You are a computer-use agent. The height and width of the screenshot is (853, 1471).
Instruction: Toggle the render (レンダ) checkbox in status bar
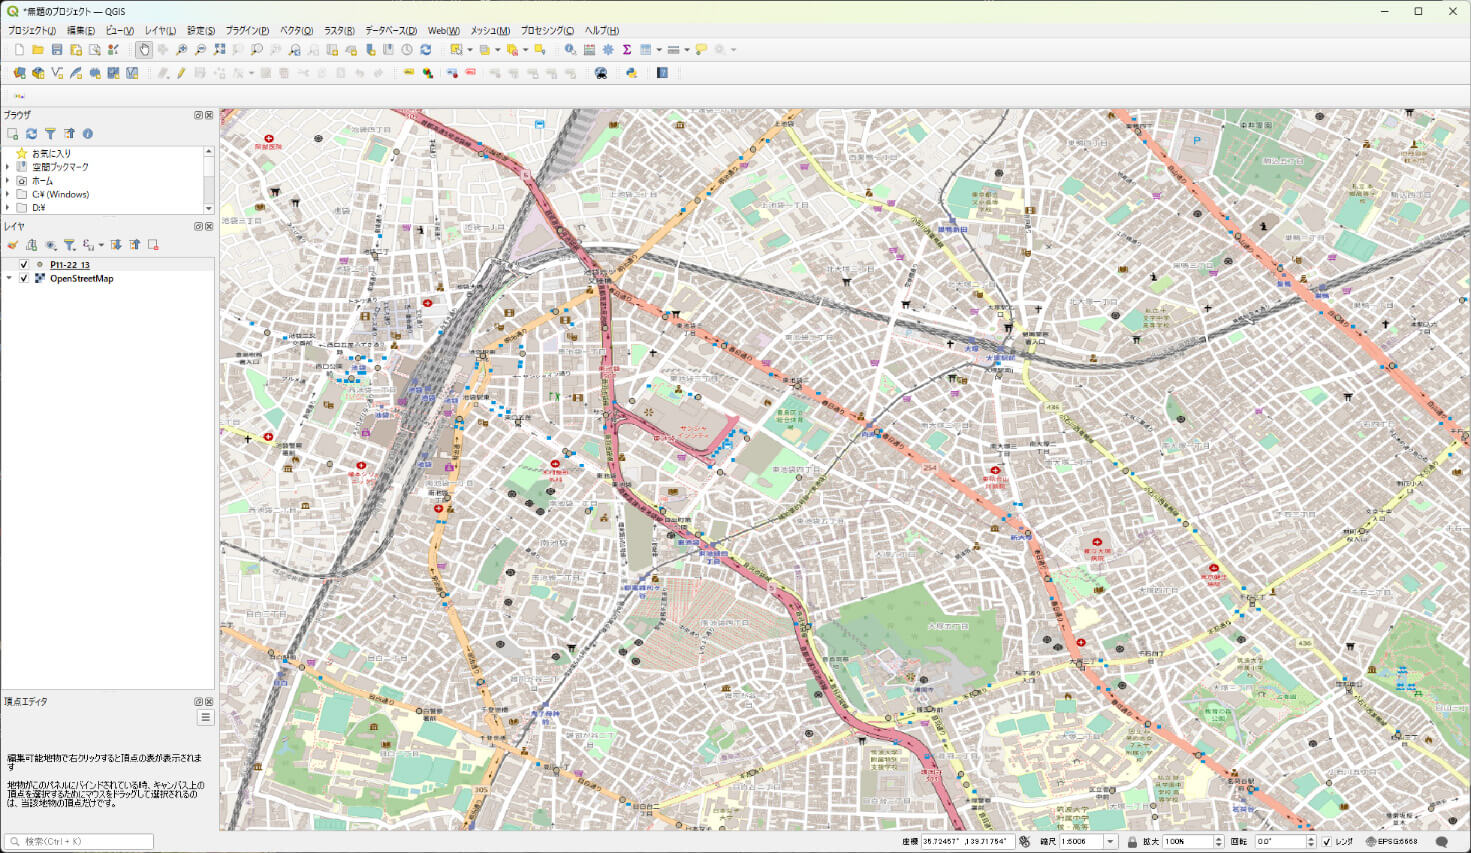click(x=1327, y=842)
